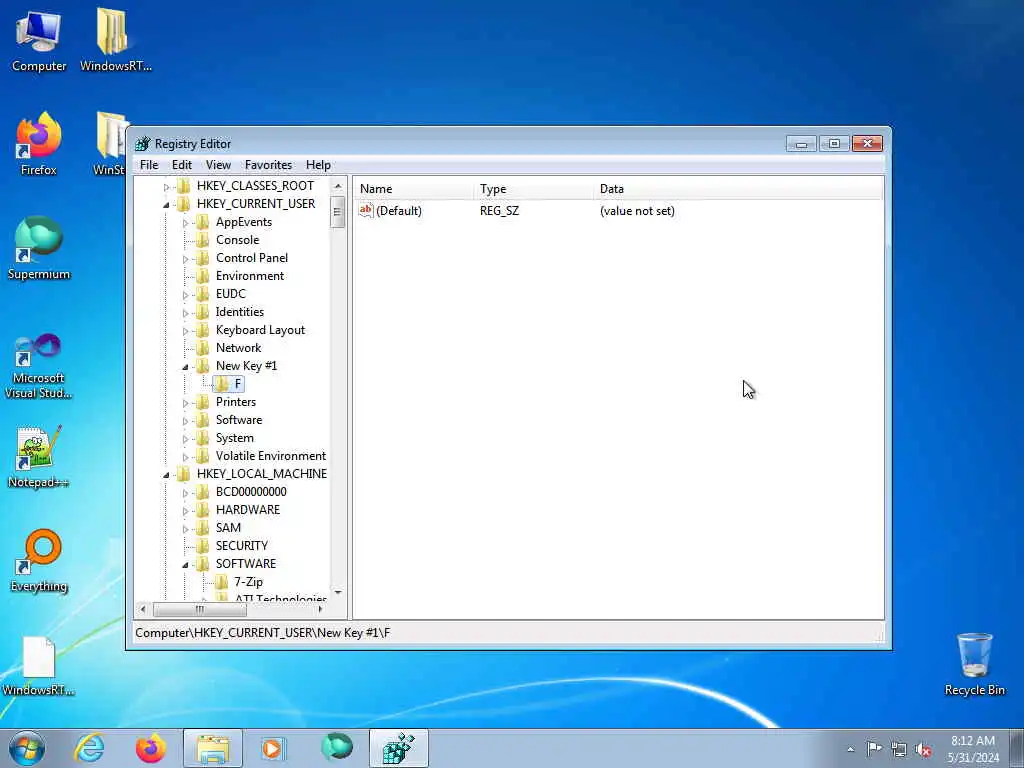
Task: Open Windows Media Player from taskbar
Action: point(272,748)
